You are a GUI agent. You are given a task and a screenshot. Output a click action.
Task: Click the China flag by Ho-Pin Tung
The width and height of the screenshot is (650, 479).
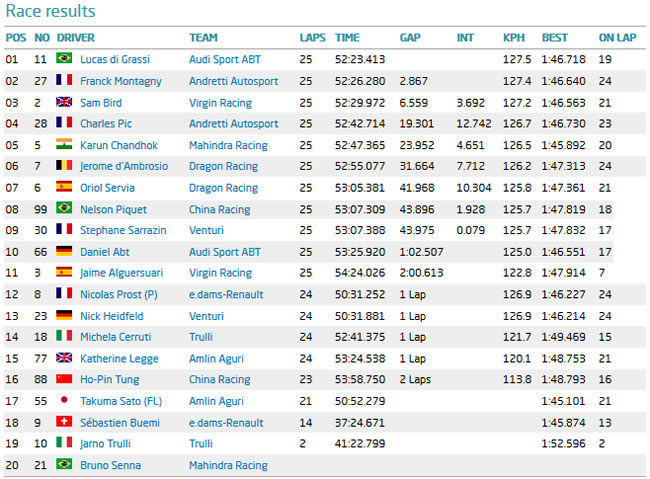click(x=64, y=378)
